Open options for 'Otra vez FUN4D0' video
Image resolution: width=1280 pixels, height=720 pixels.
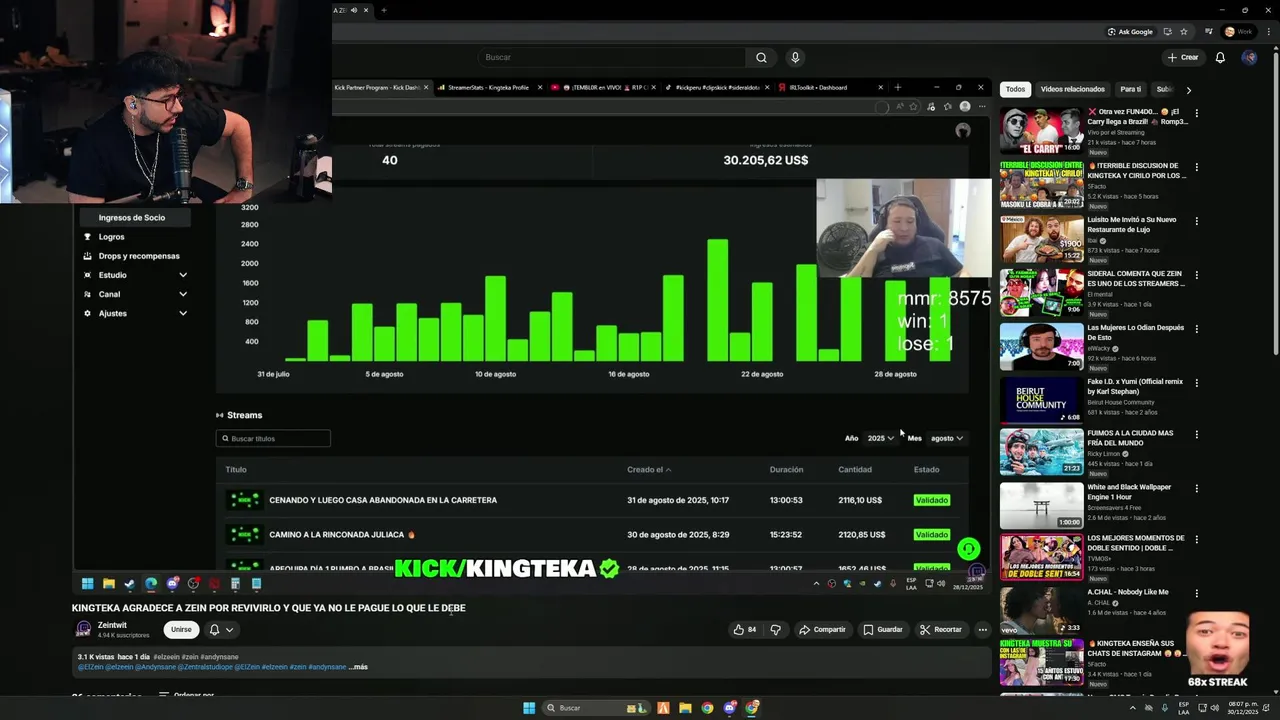pos(1196,113)
